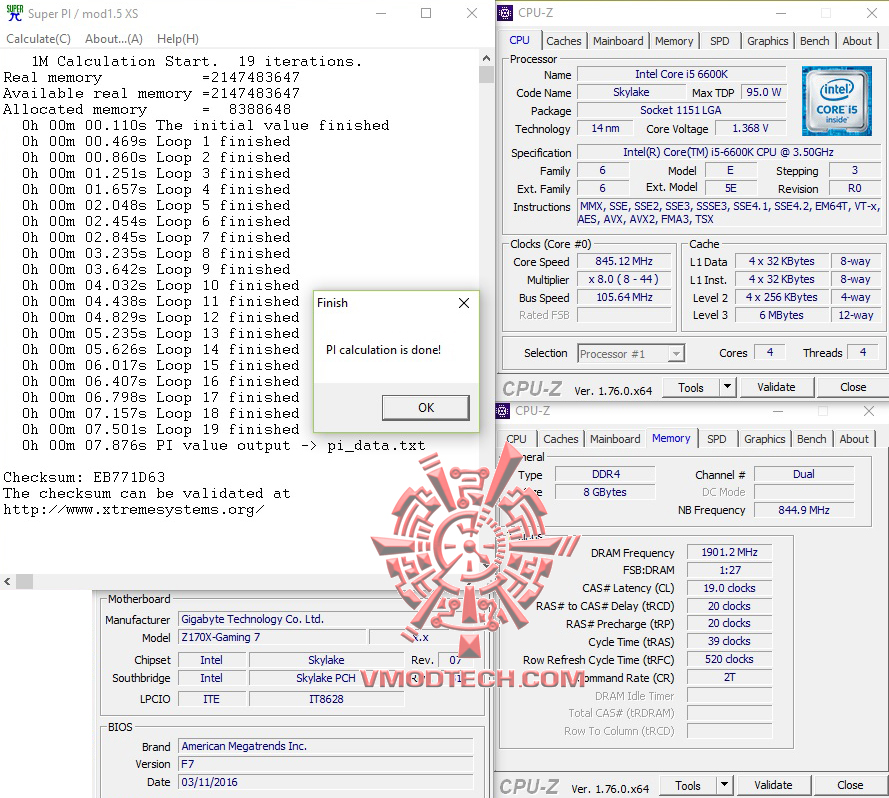Click OK in the Finish dialog
This screenshot has width=889, height=798.
coord(426,408)
